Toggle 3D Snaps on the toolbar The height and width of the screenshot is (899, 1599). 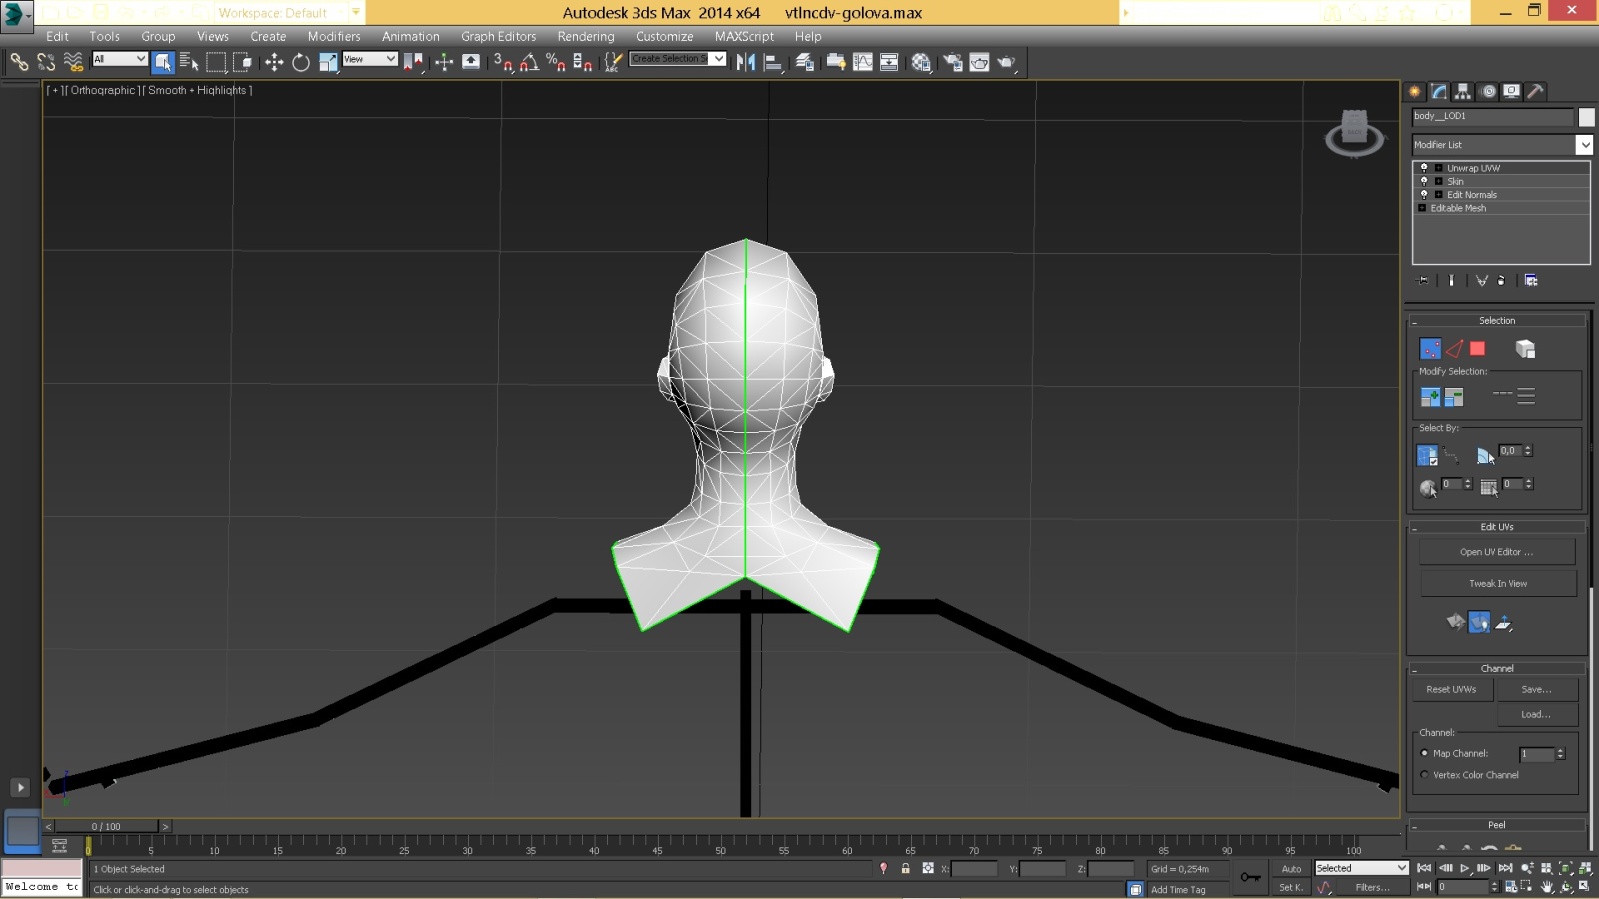click(503, 62)
